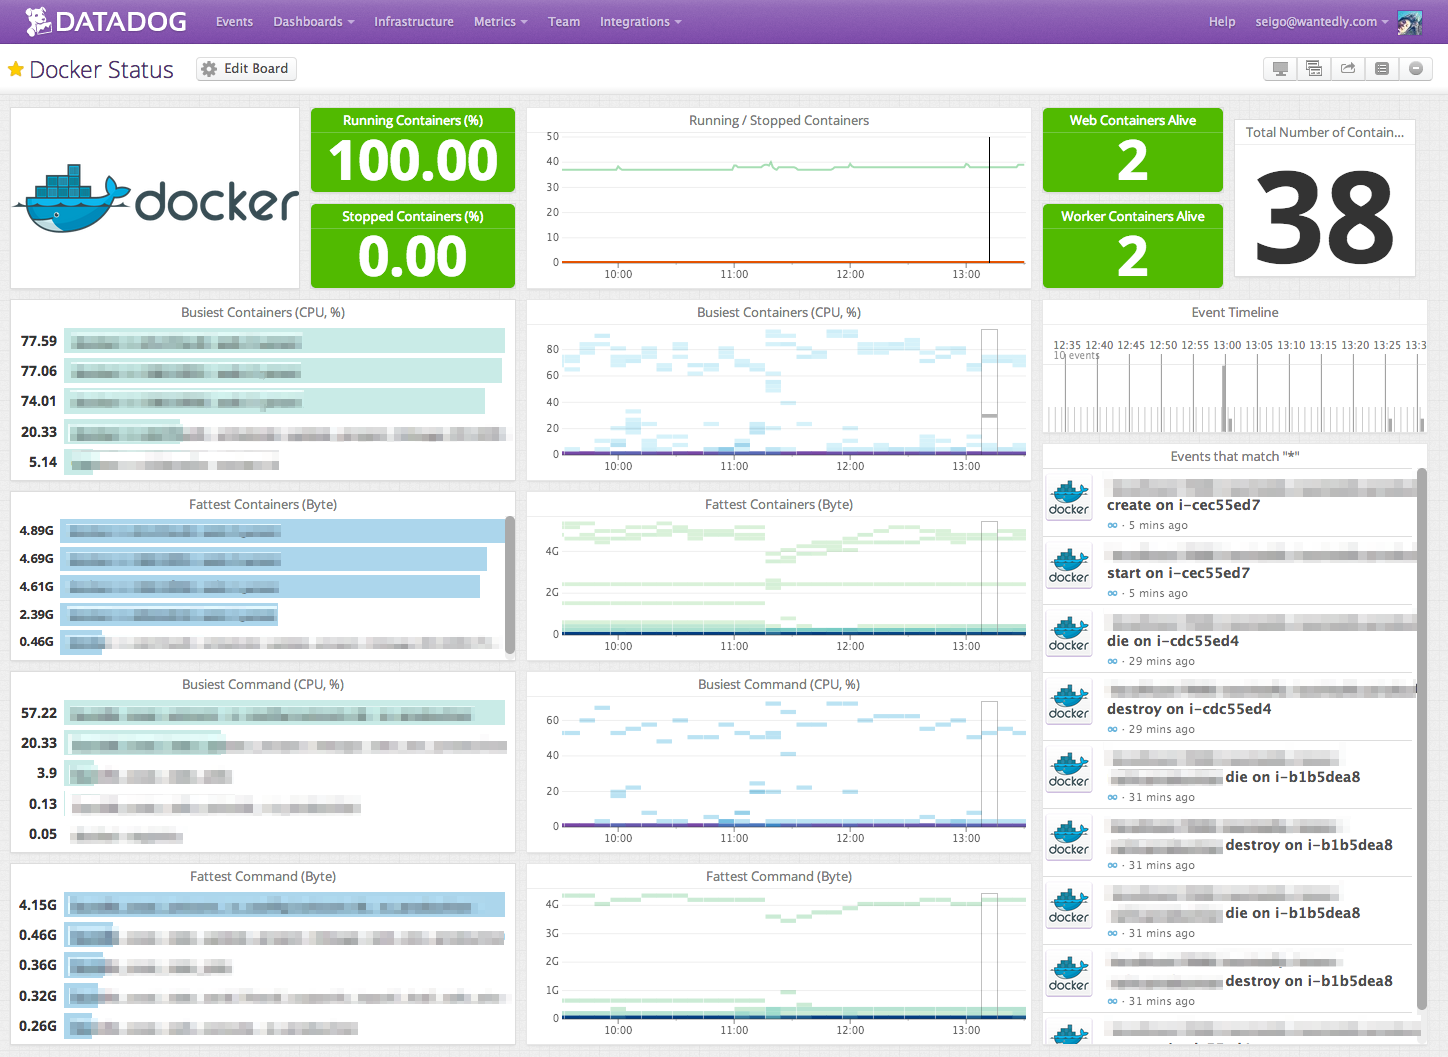Click the infinity toggle under 'start on i-cec55ed7'

pyautogui.click(x=1112, y=593)
